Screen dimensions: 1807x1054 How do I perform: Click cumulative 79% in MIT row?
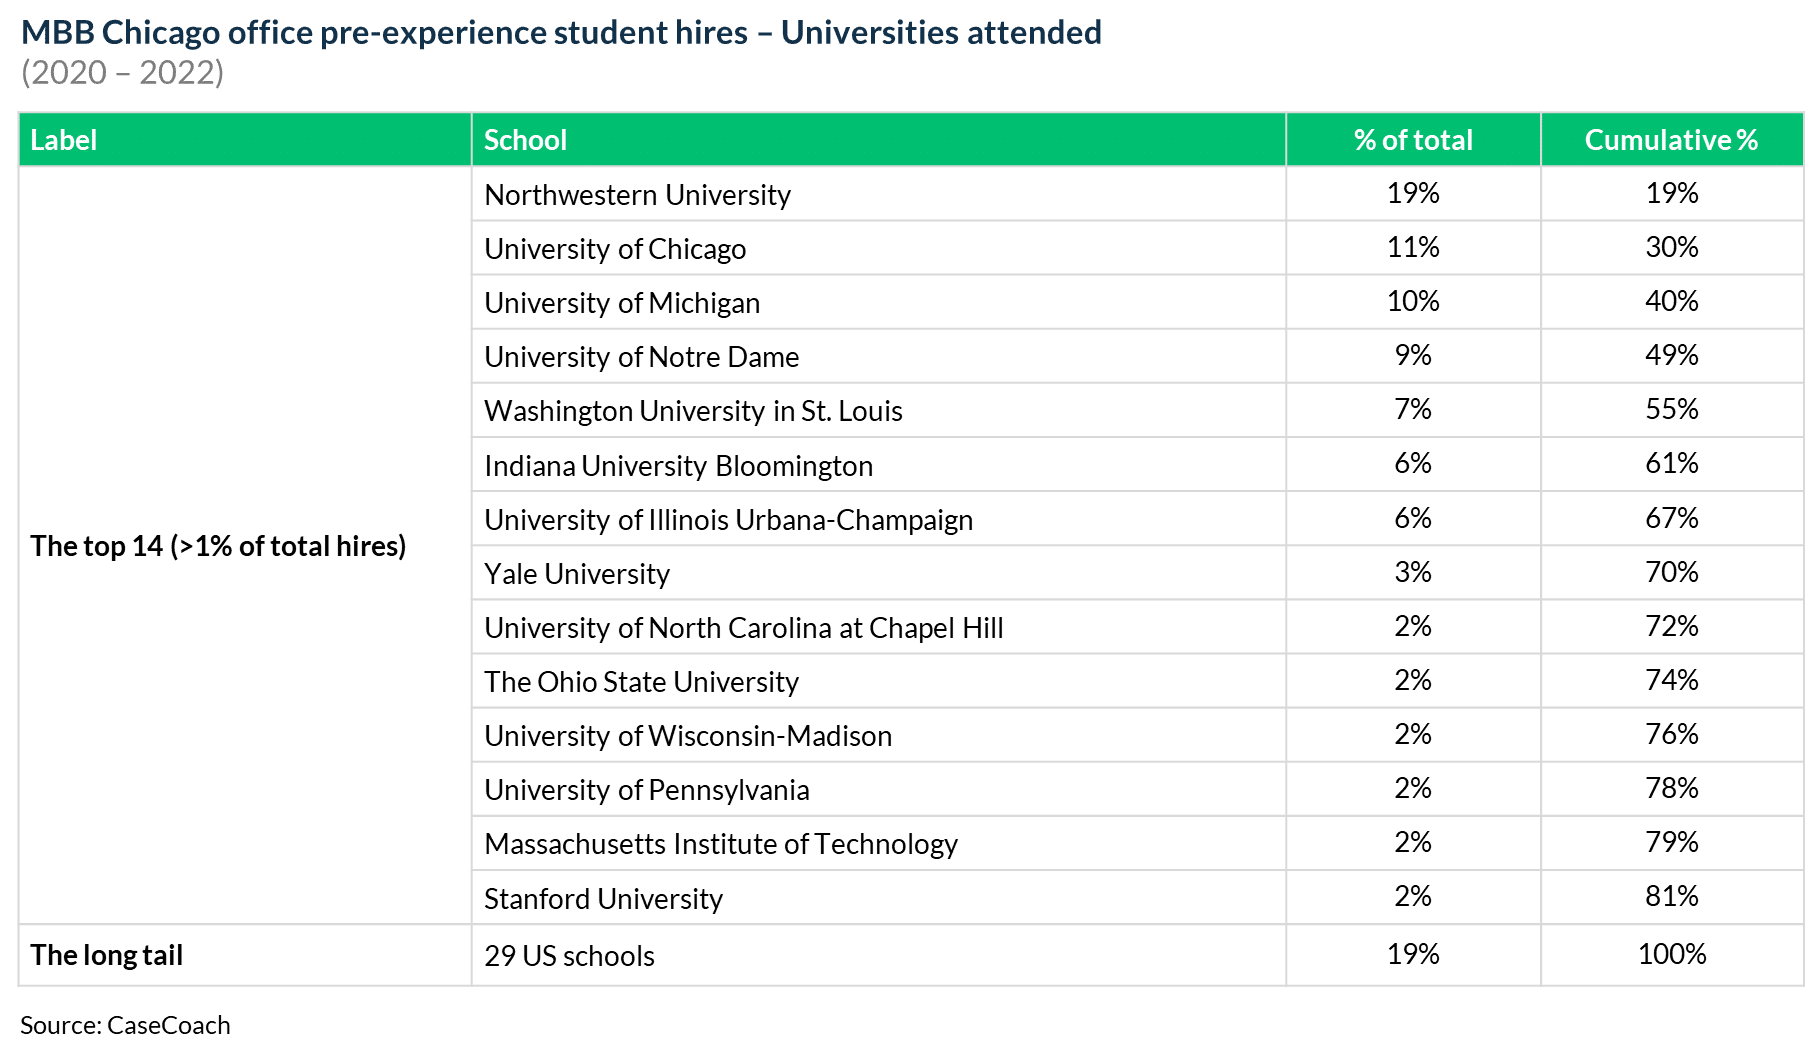(x=1672, y=842)
